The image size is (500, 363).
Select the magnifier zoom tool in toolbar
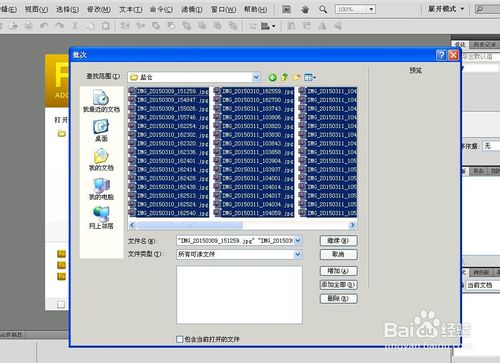[323, 9]
